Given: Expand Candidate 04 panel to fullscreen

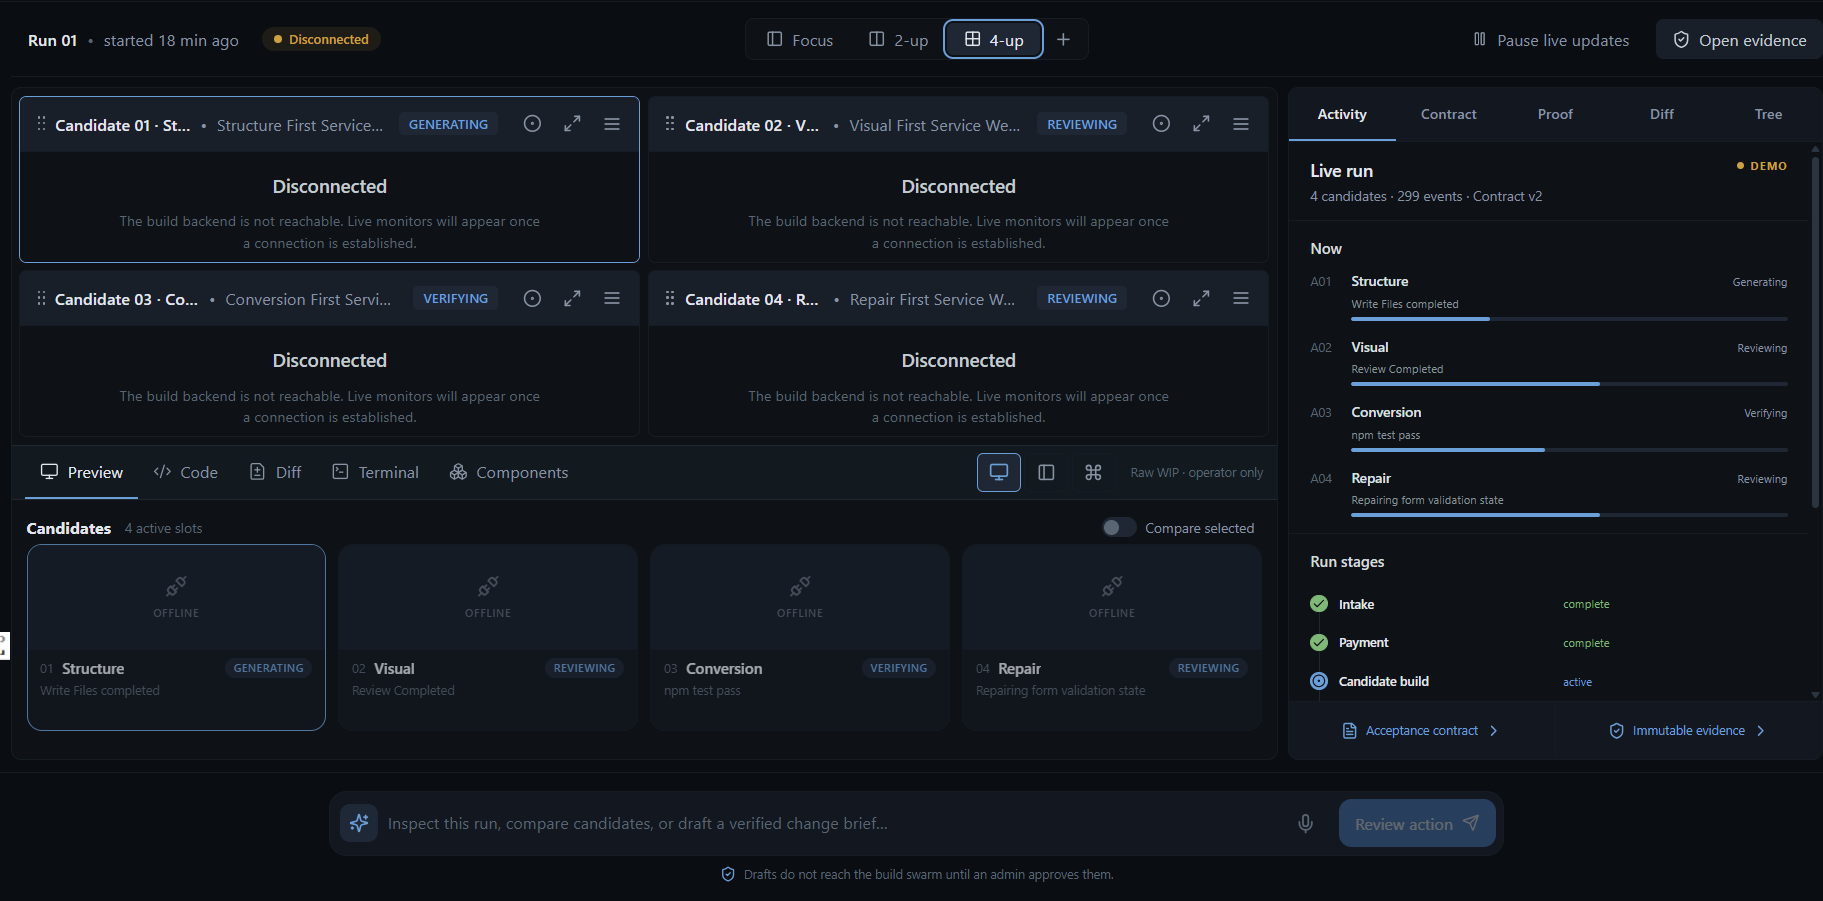Looking at the screenshot, I should tap(1201, 298).
